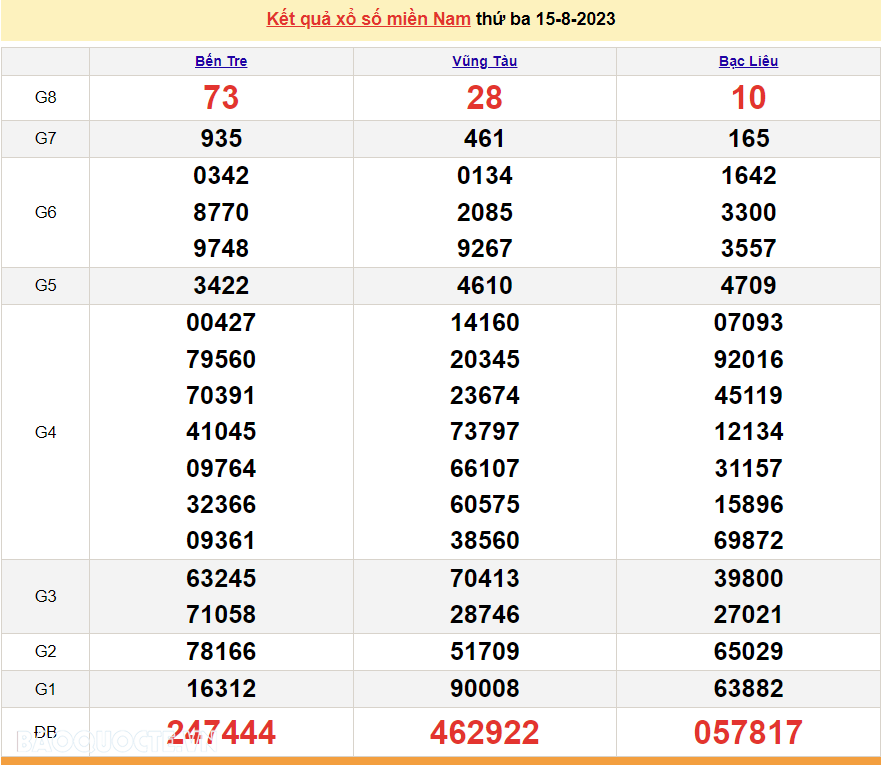
Task: Click the G6 number 3300
Action: click(748, 212)
